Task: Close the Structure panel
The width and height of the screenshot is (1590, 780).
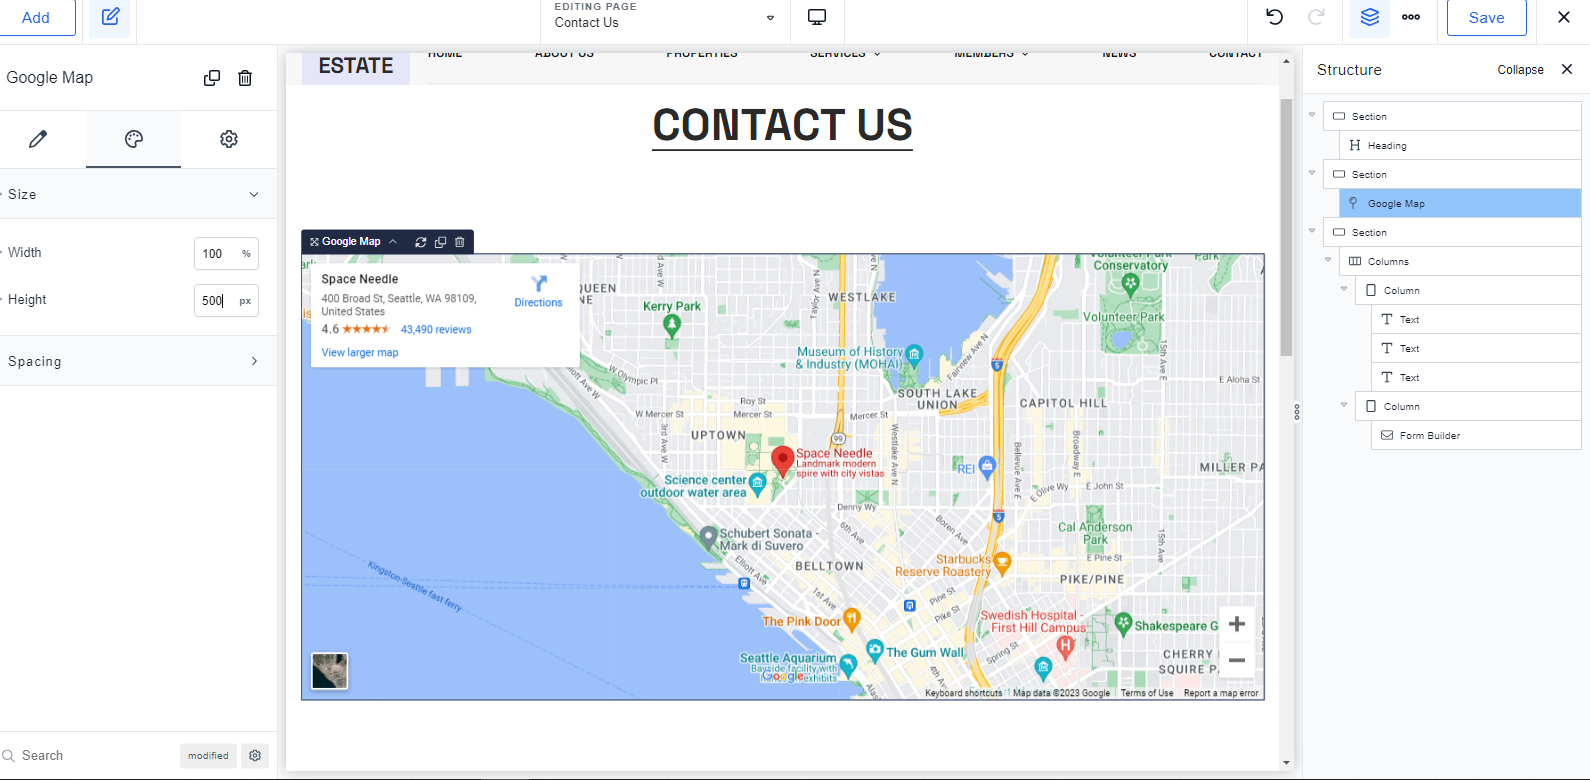Action: click(1567, 69)
